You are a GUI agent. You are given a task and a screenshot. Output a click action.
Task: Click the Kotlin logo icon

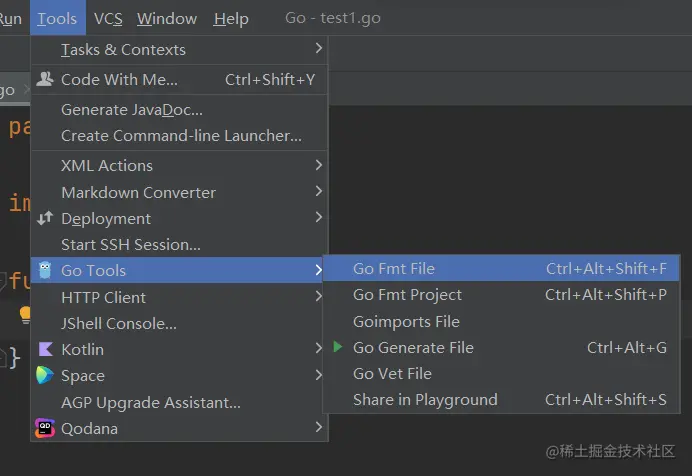click(x=45, y=349)
